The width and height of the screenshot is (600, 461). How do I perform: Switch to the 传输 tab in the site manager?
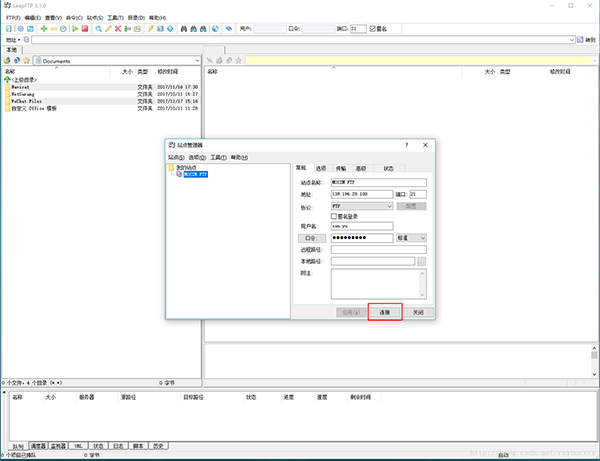click(x=341, y=168)
